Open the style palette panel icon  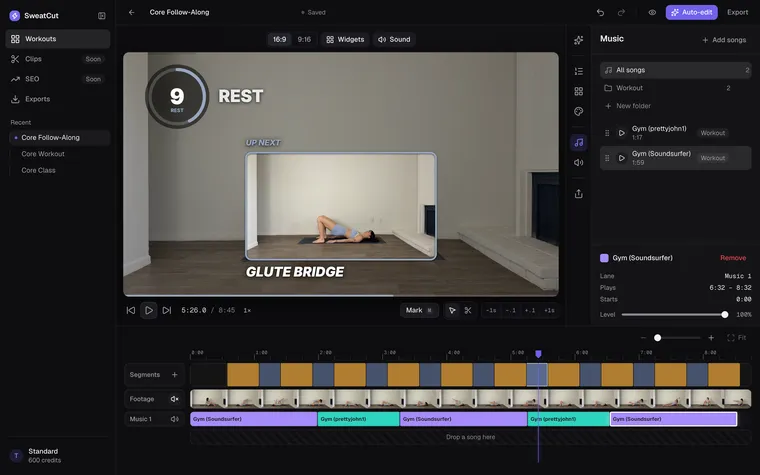[x=579, y=111]
